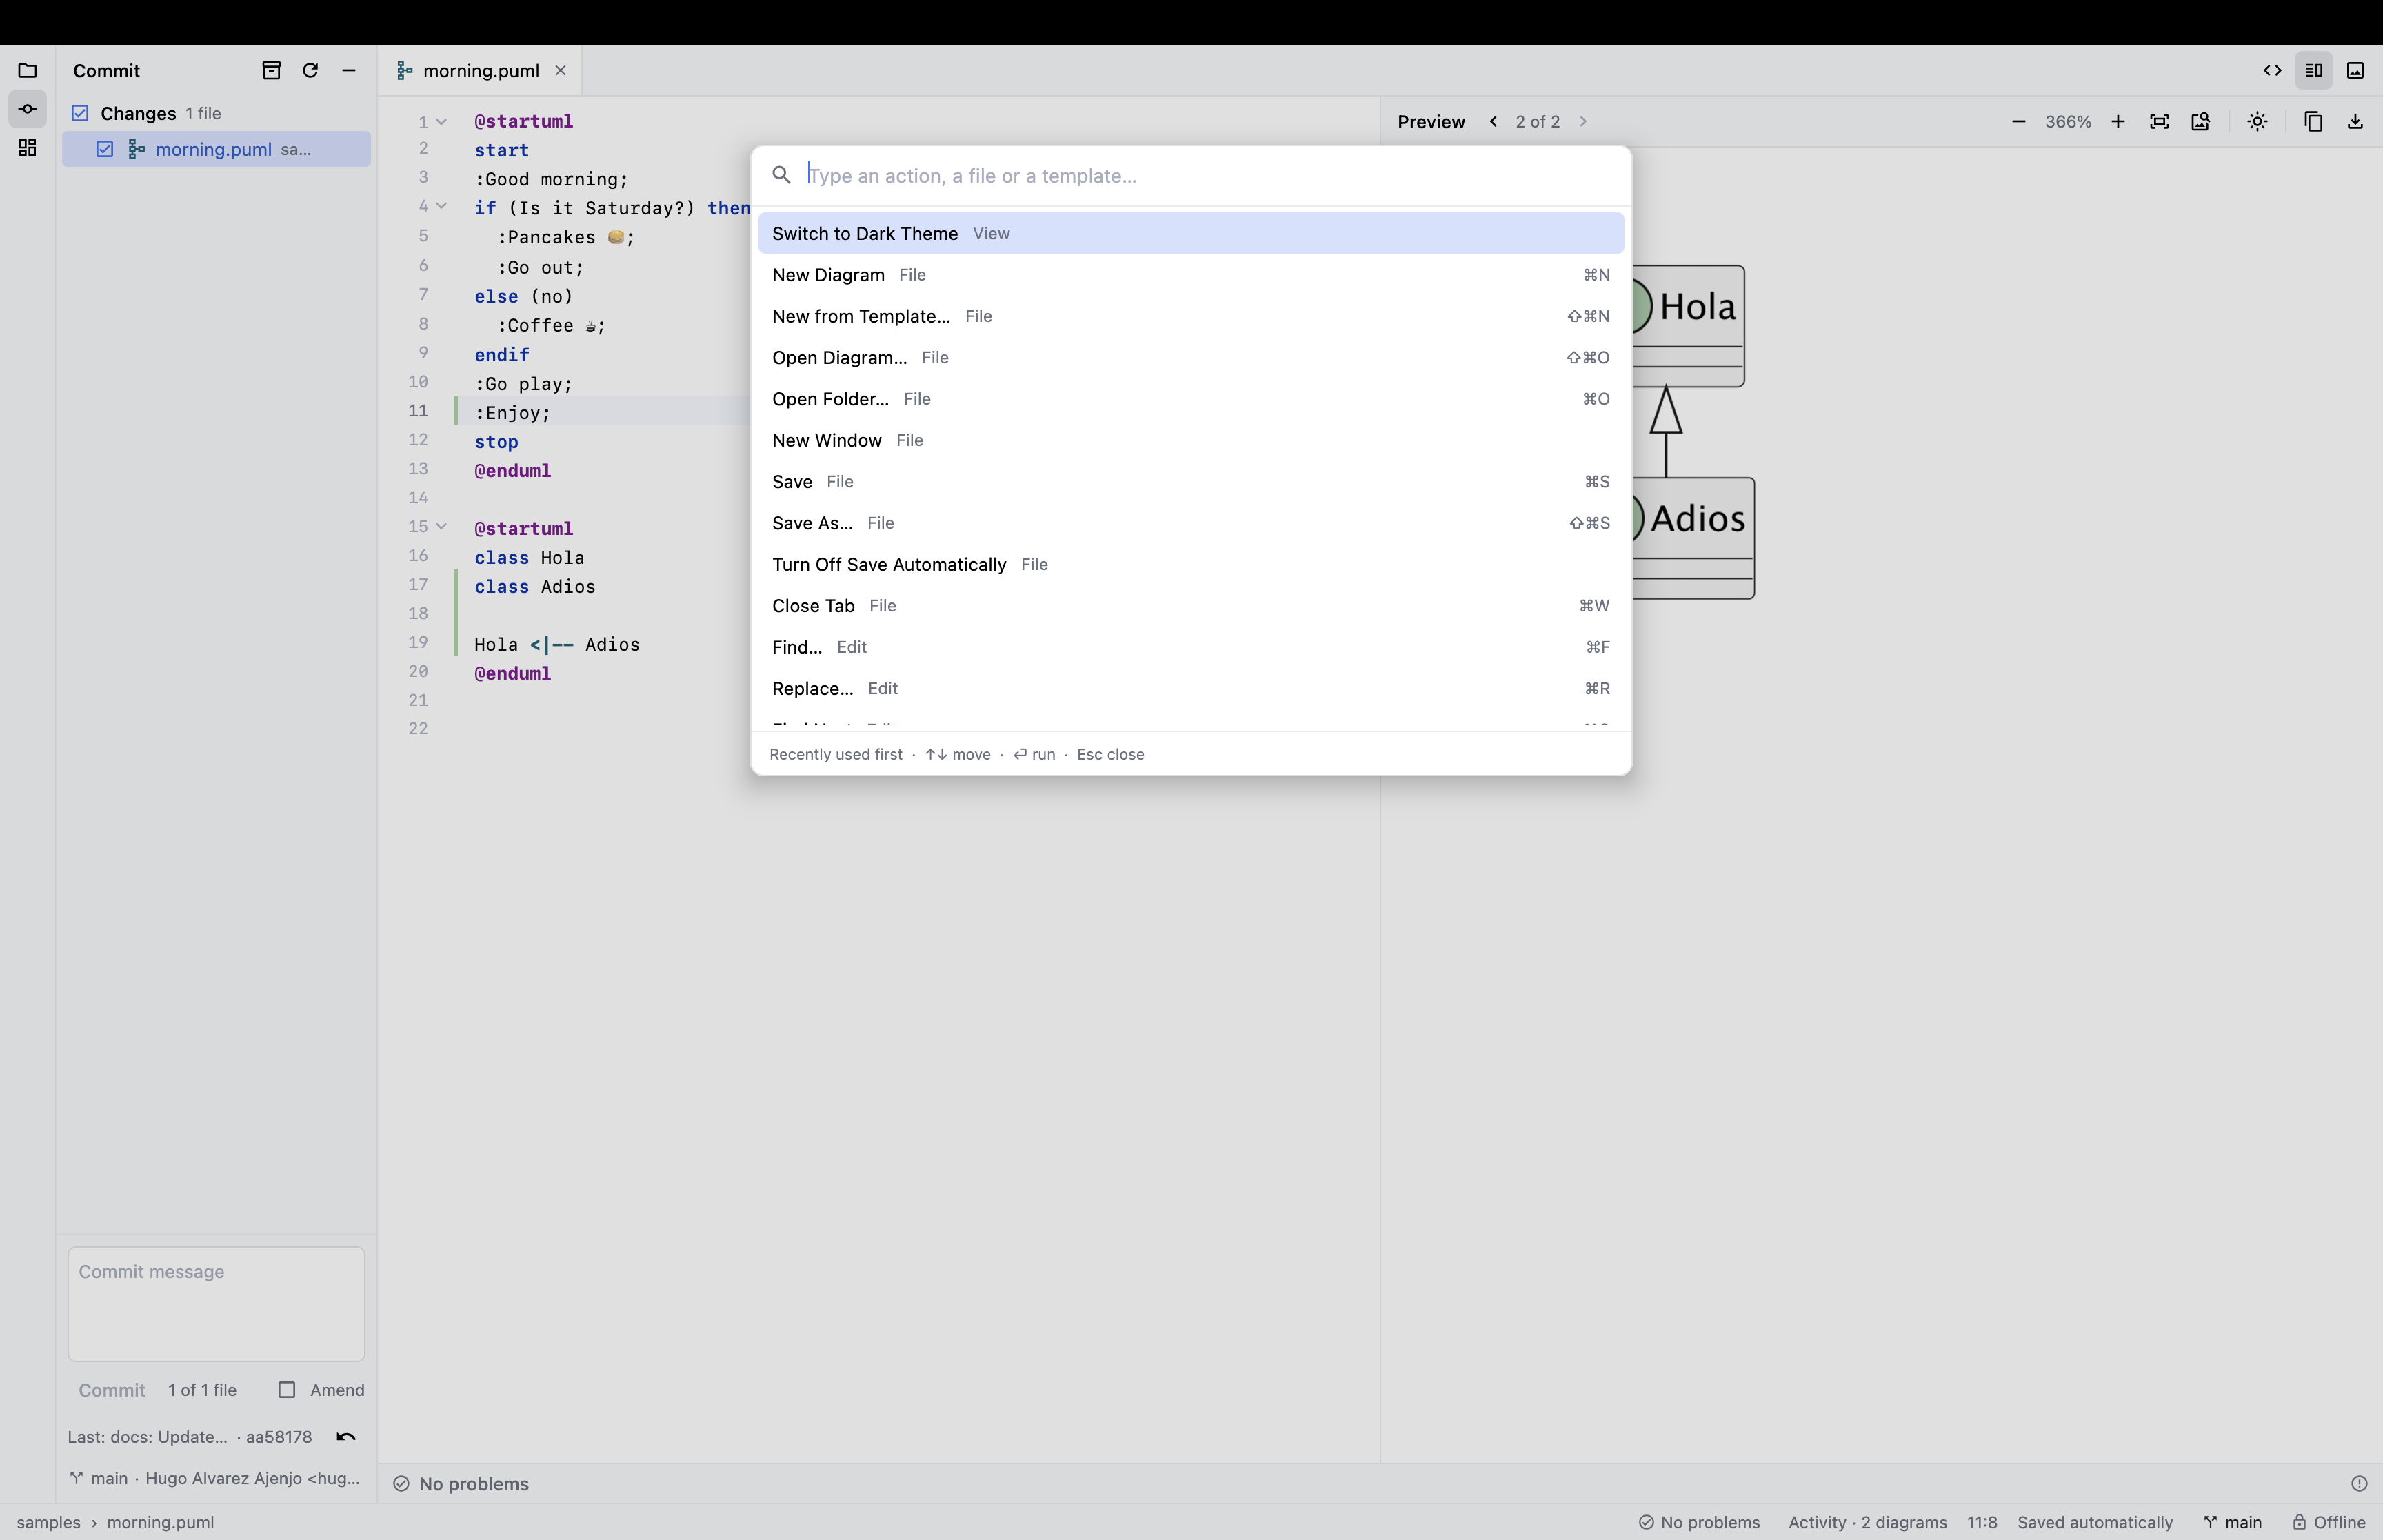
Task: Choose the Save action
Action: (1191, 481)
